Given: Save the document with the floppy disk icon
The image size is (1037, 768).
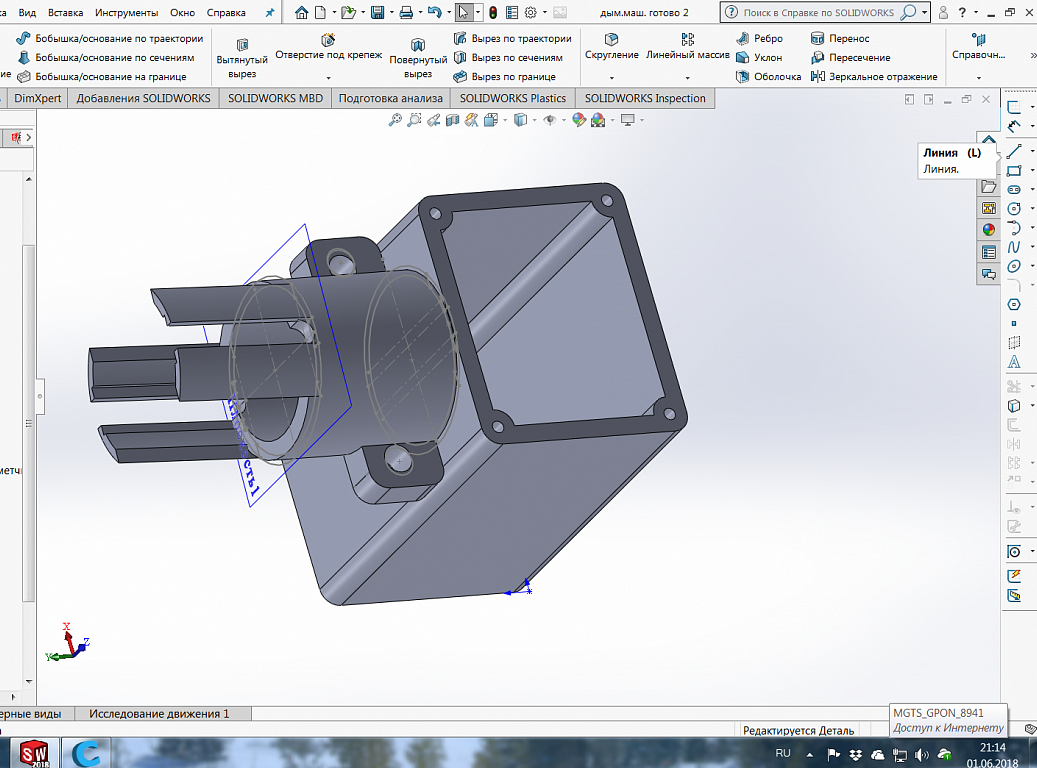Looking at the screenshot, I should click(x=378, y=13).
